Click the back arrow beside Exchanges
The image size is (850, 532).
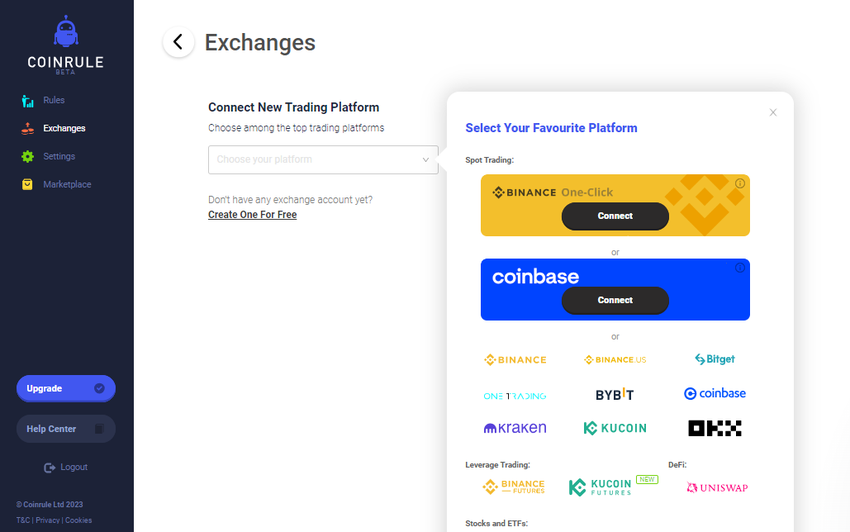click(178, 42)
